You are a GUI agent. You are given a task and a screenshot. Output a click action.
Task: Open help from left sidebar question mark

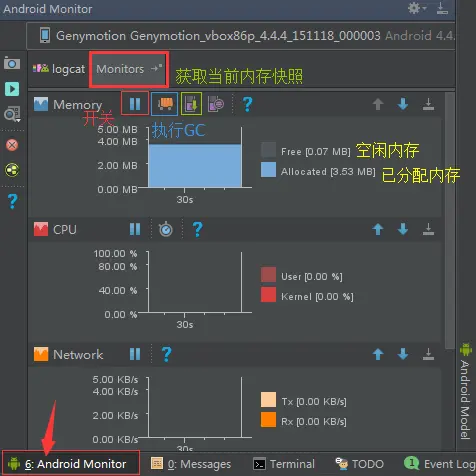12,201
